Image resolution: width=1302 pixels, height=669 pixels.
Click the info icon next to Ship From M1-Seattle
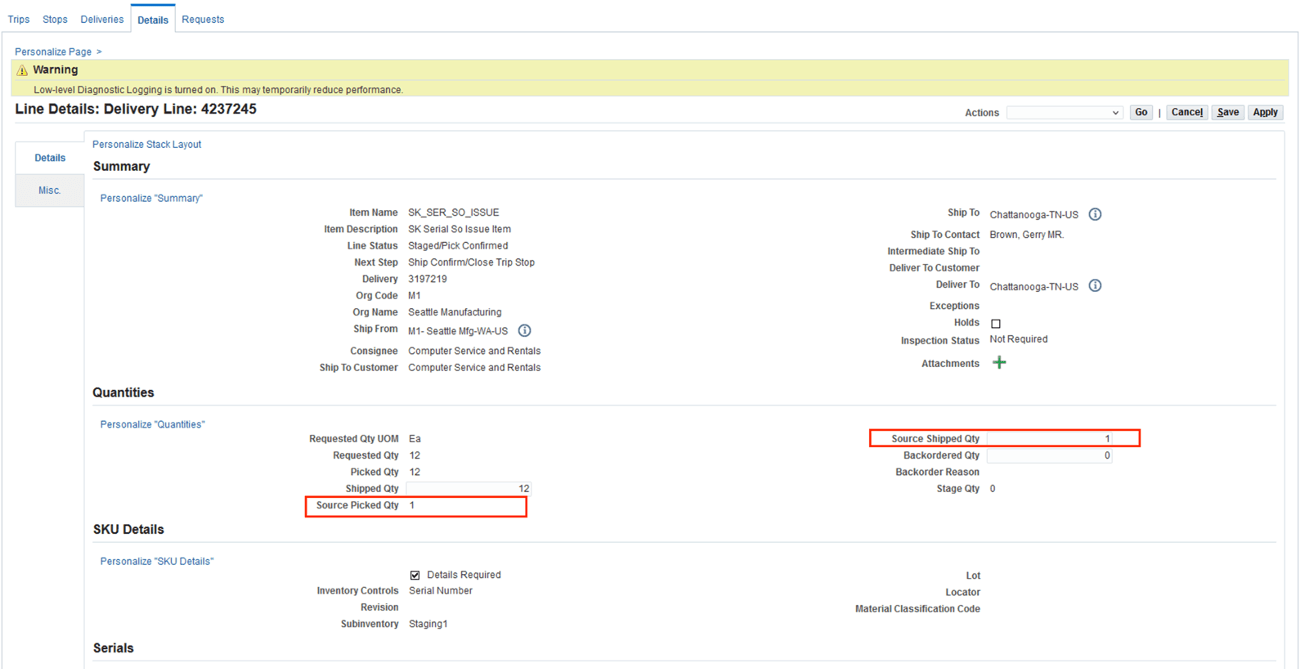524,330
